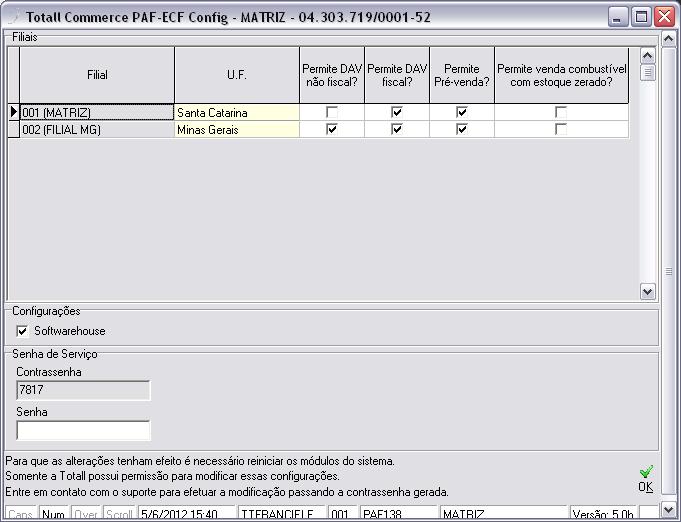681x522 pixels.
Task: Click the Permite DAV fiscal header
Action: (x=397, y=75)
